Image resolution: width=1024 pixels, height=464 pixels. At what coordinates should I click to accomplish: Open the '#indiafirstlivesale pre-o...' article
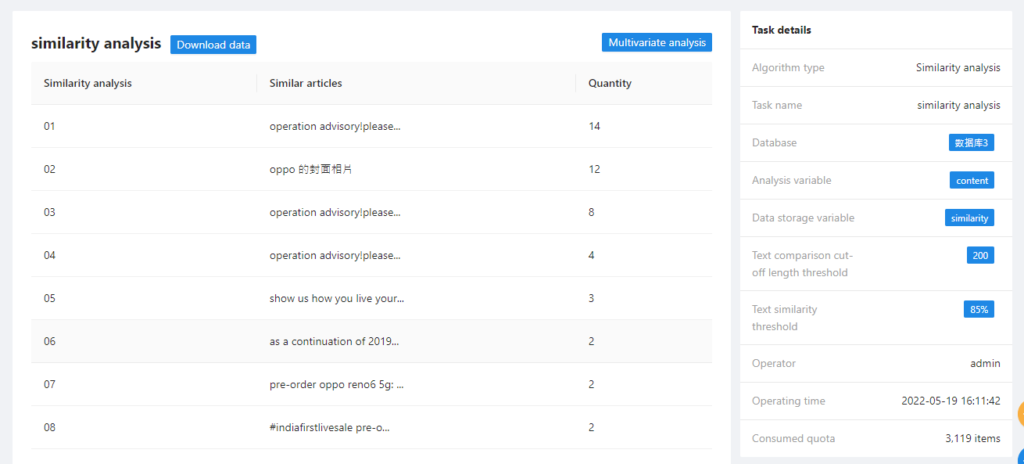tap(329, 428)
